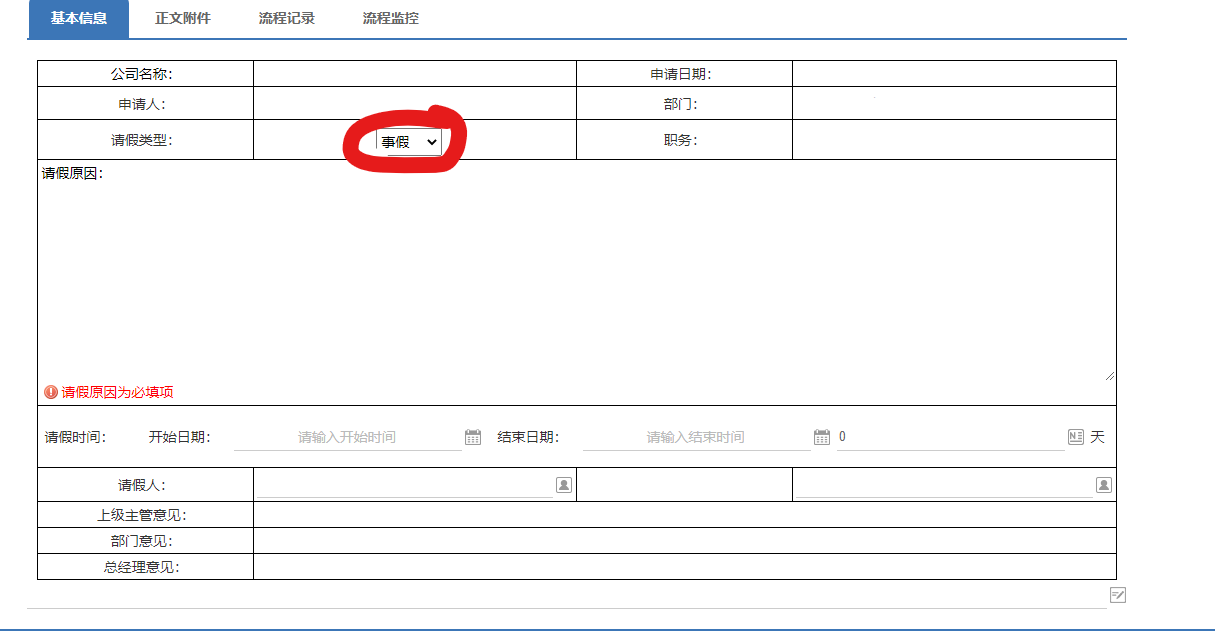1215x640 pixels.
Task: Click the 请假类型: label
Action: [x=142, y=140]
